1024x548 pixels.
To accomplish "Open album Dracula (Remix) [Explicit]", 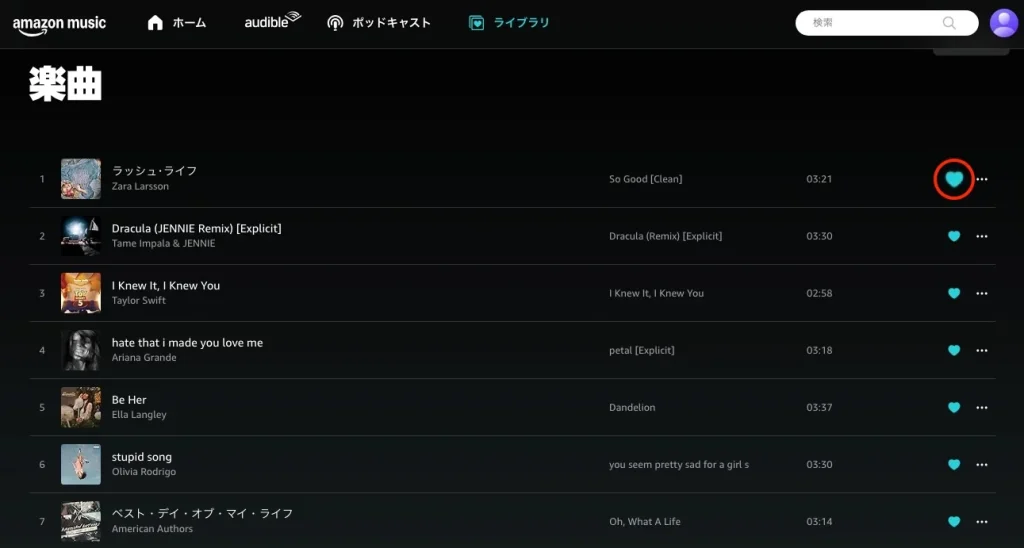I will click(x=665, y=236).
